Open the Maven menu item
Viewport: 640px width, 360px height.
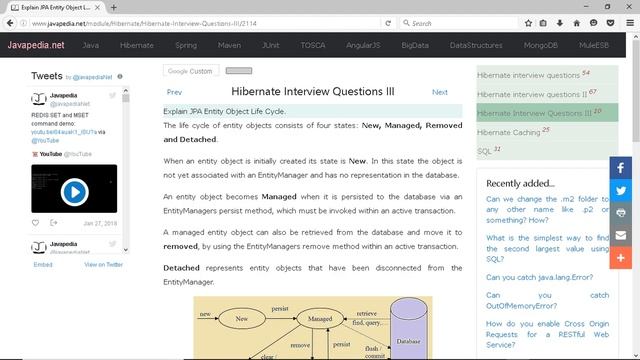coord(229,45)
